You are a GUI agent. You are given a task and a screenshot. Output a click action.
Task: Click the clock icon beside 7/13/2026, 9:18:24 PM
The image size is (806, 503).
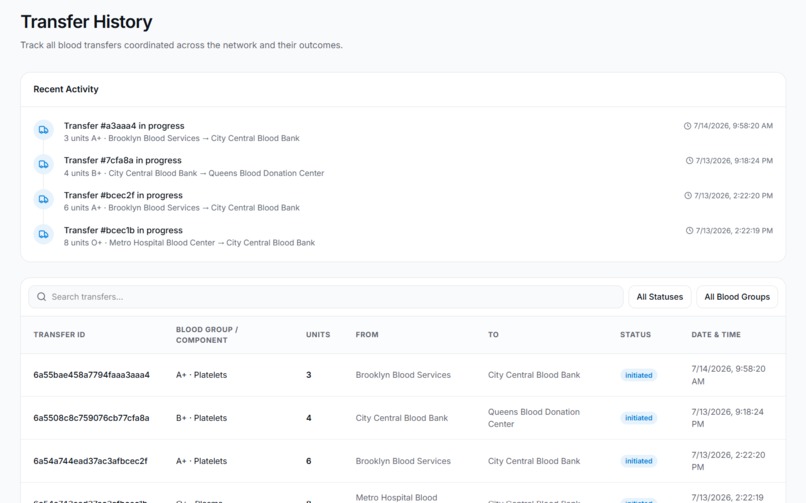689,161
